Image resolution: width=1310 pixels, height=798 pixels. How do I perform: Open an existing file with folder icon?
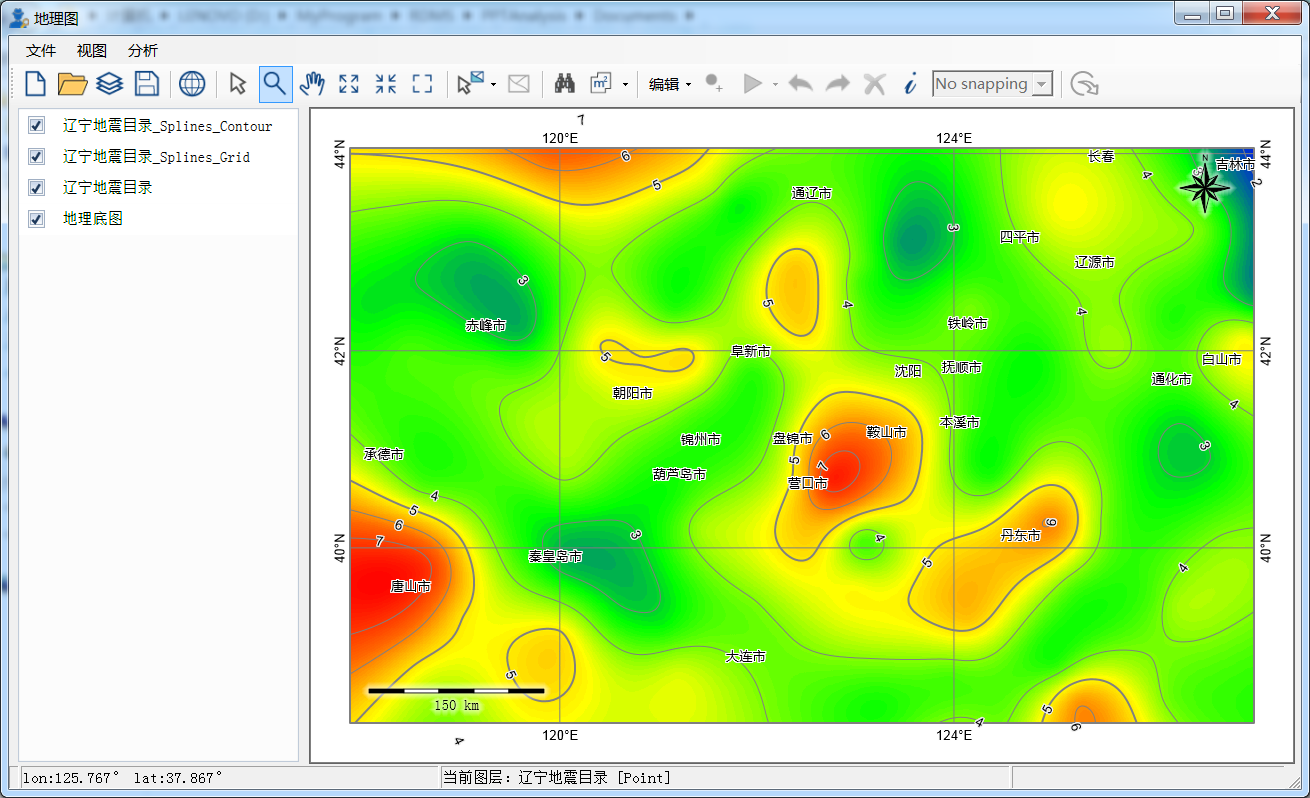[x=72, y=84]
